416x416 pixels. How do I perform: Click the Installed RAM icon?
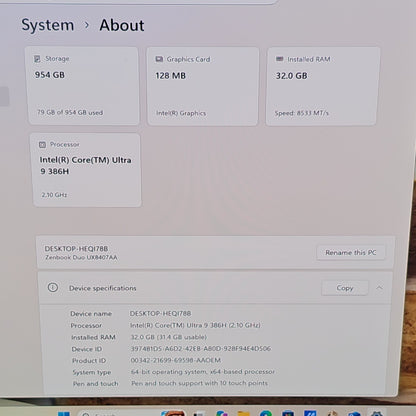pyautogui.click(x=279, y=59)
